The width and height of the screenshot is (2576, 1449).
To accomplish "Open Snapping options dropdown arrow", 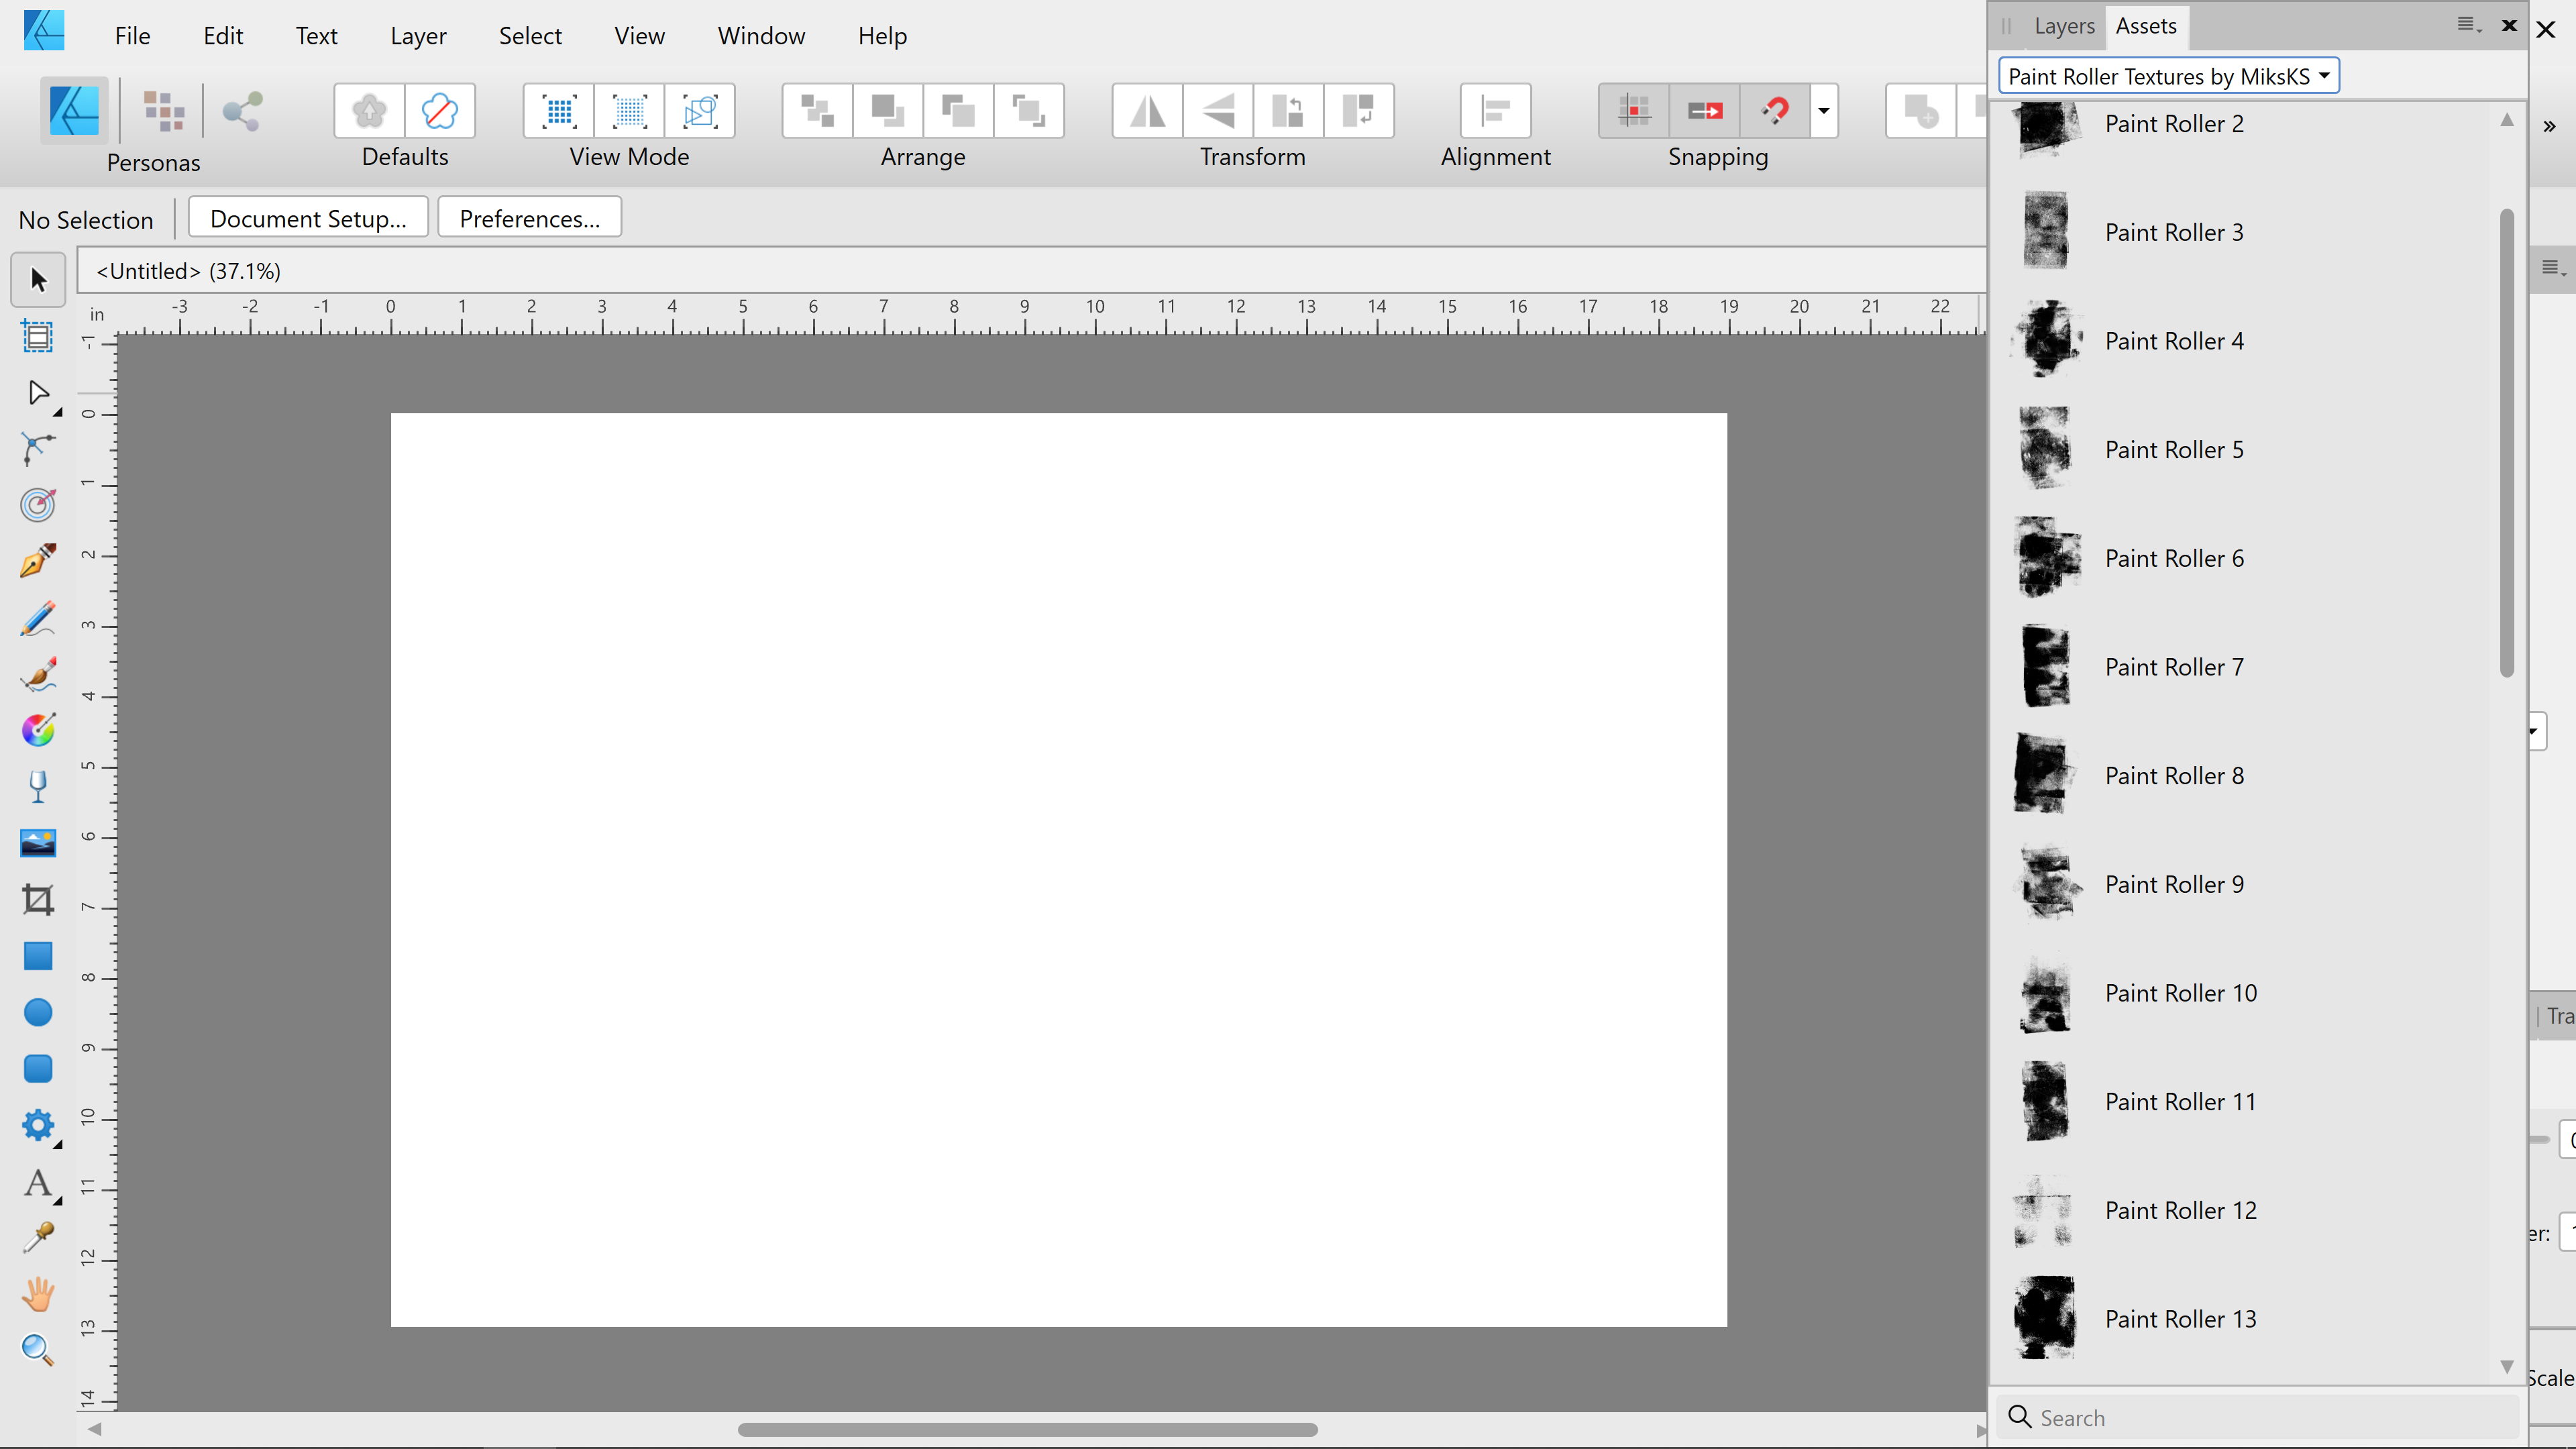I will coord(1824,111).
